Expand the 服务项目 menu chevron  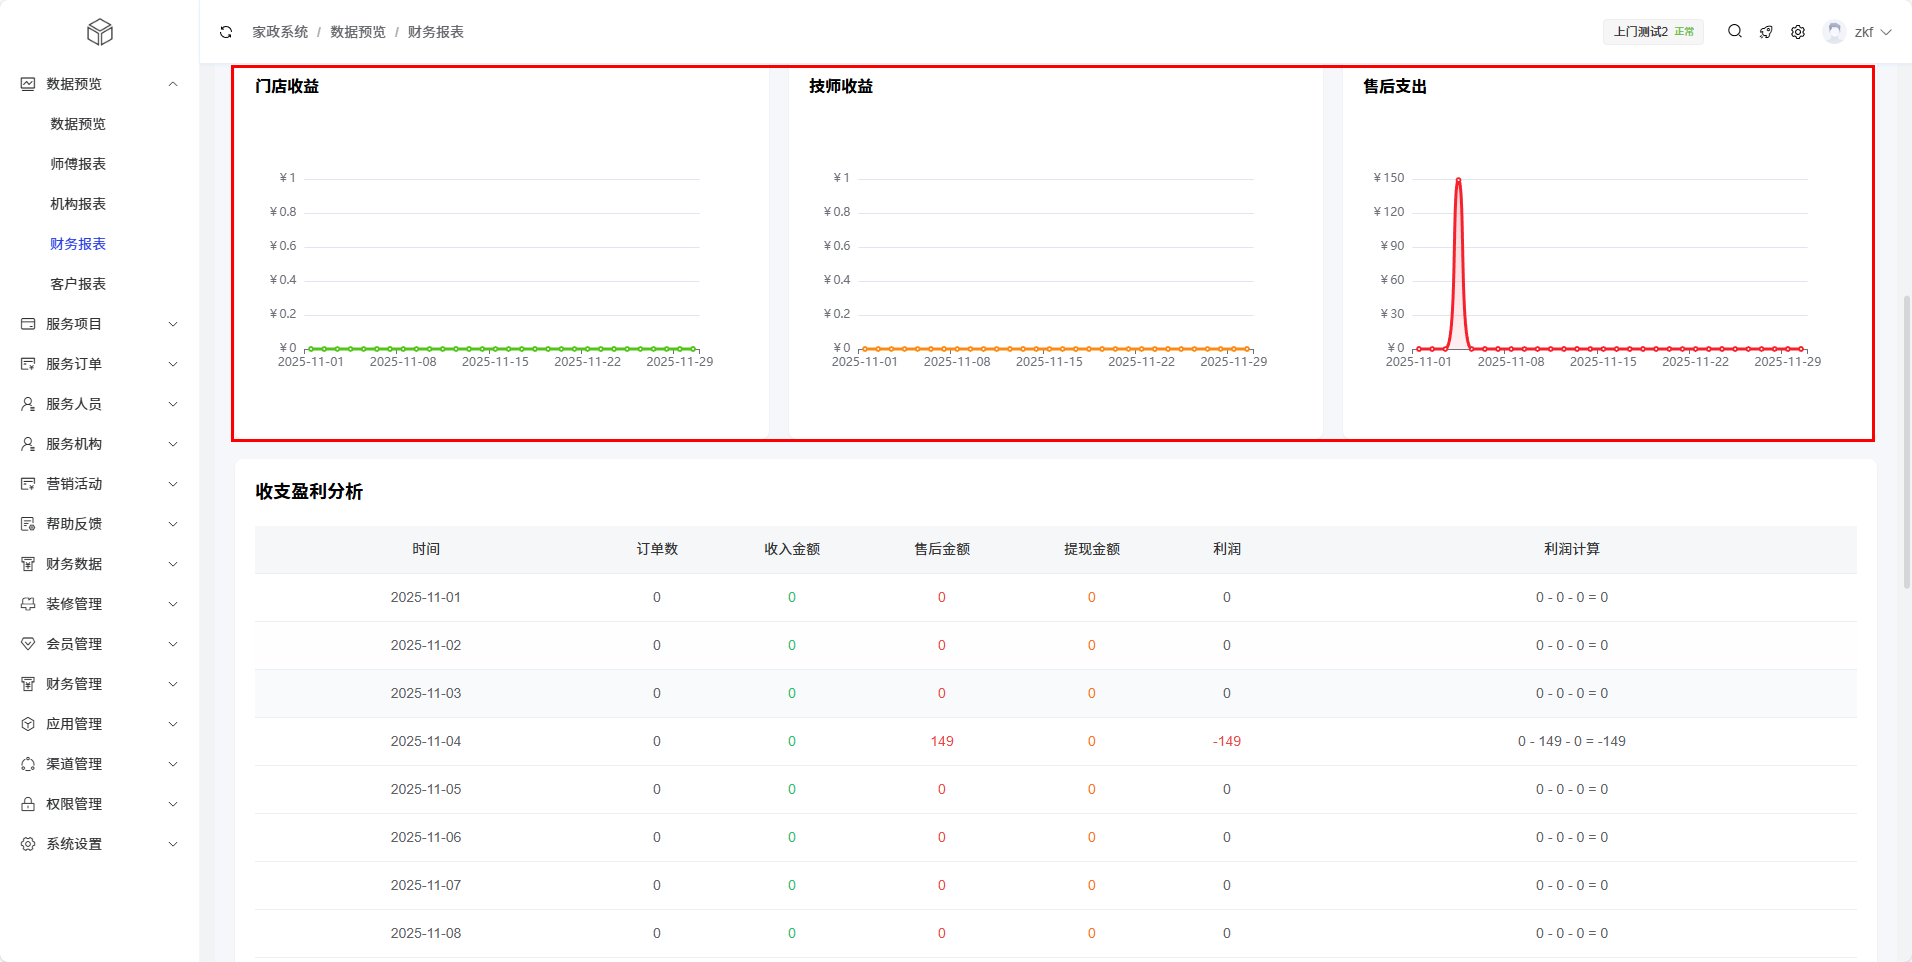pos(173,324)
